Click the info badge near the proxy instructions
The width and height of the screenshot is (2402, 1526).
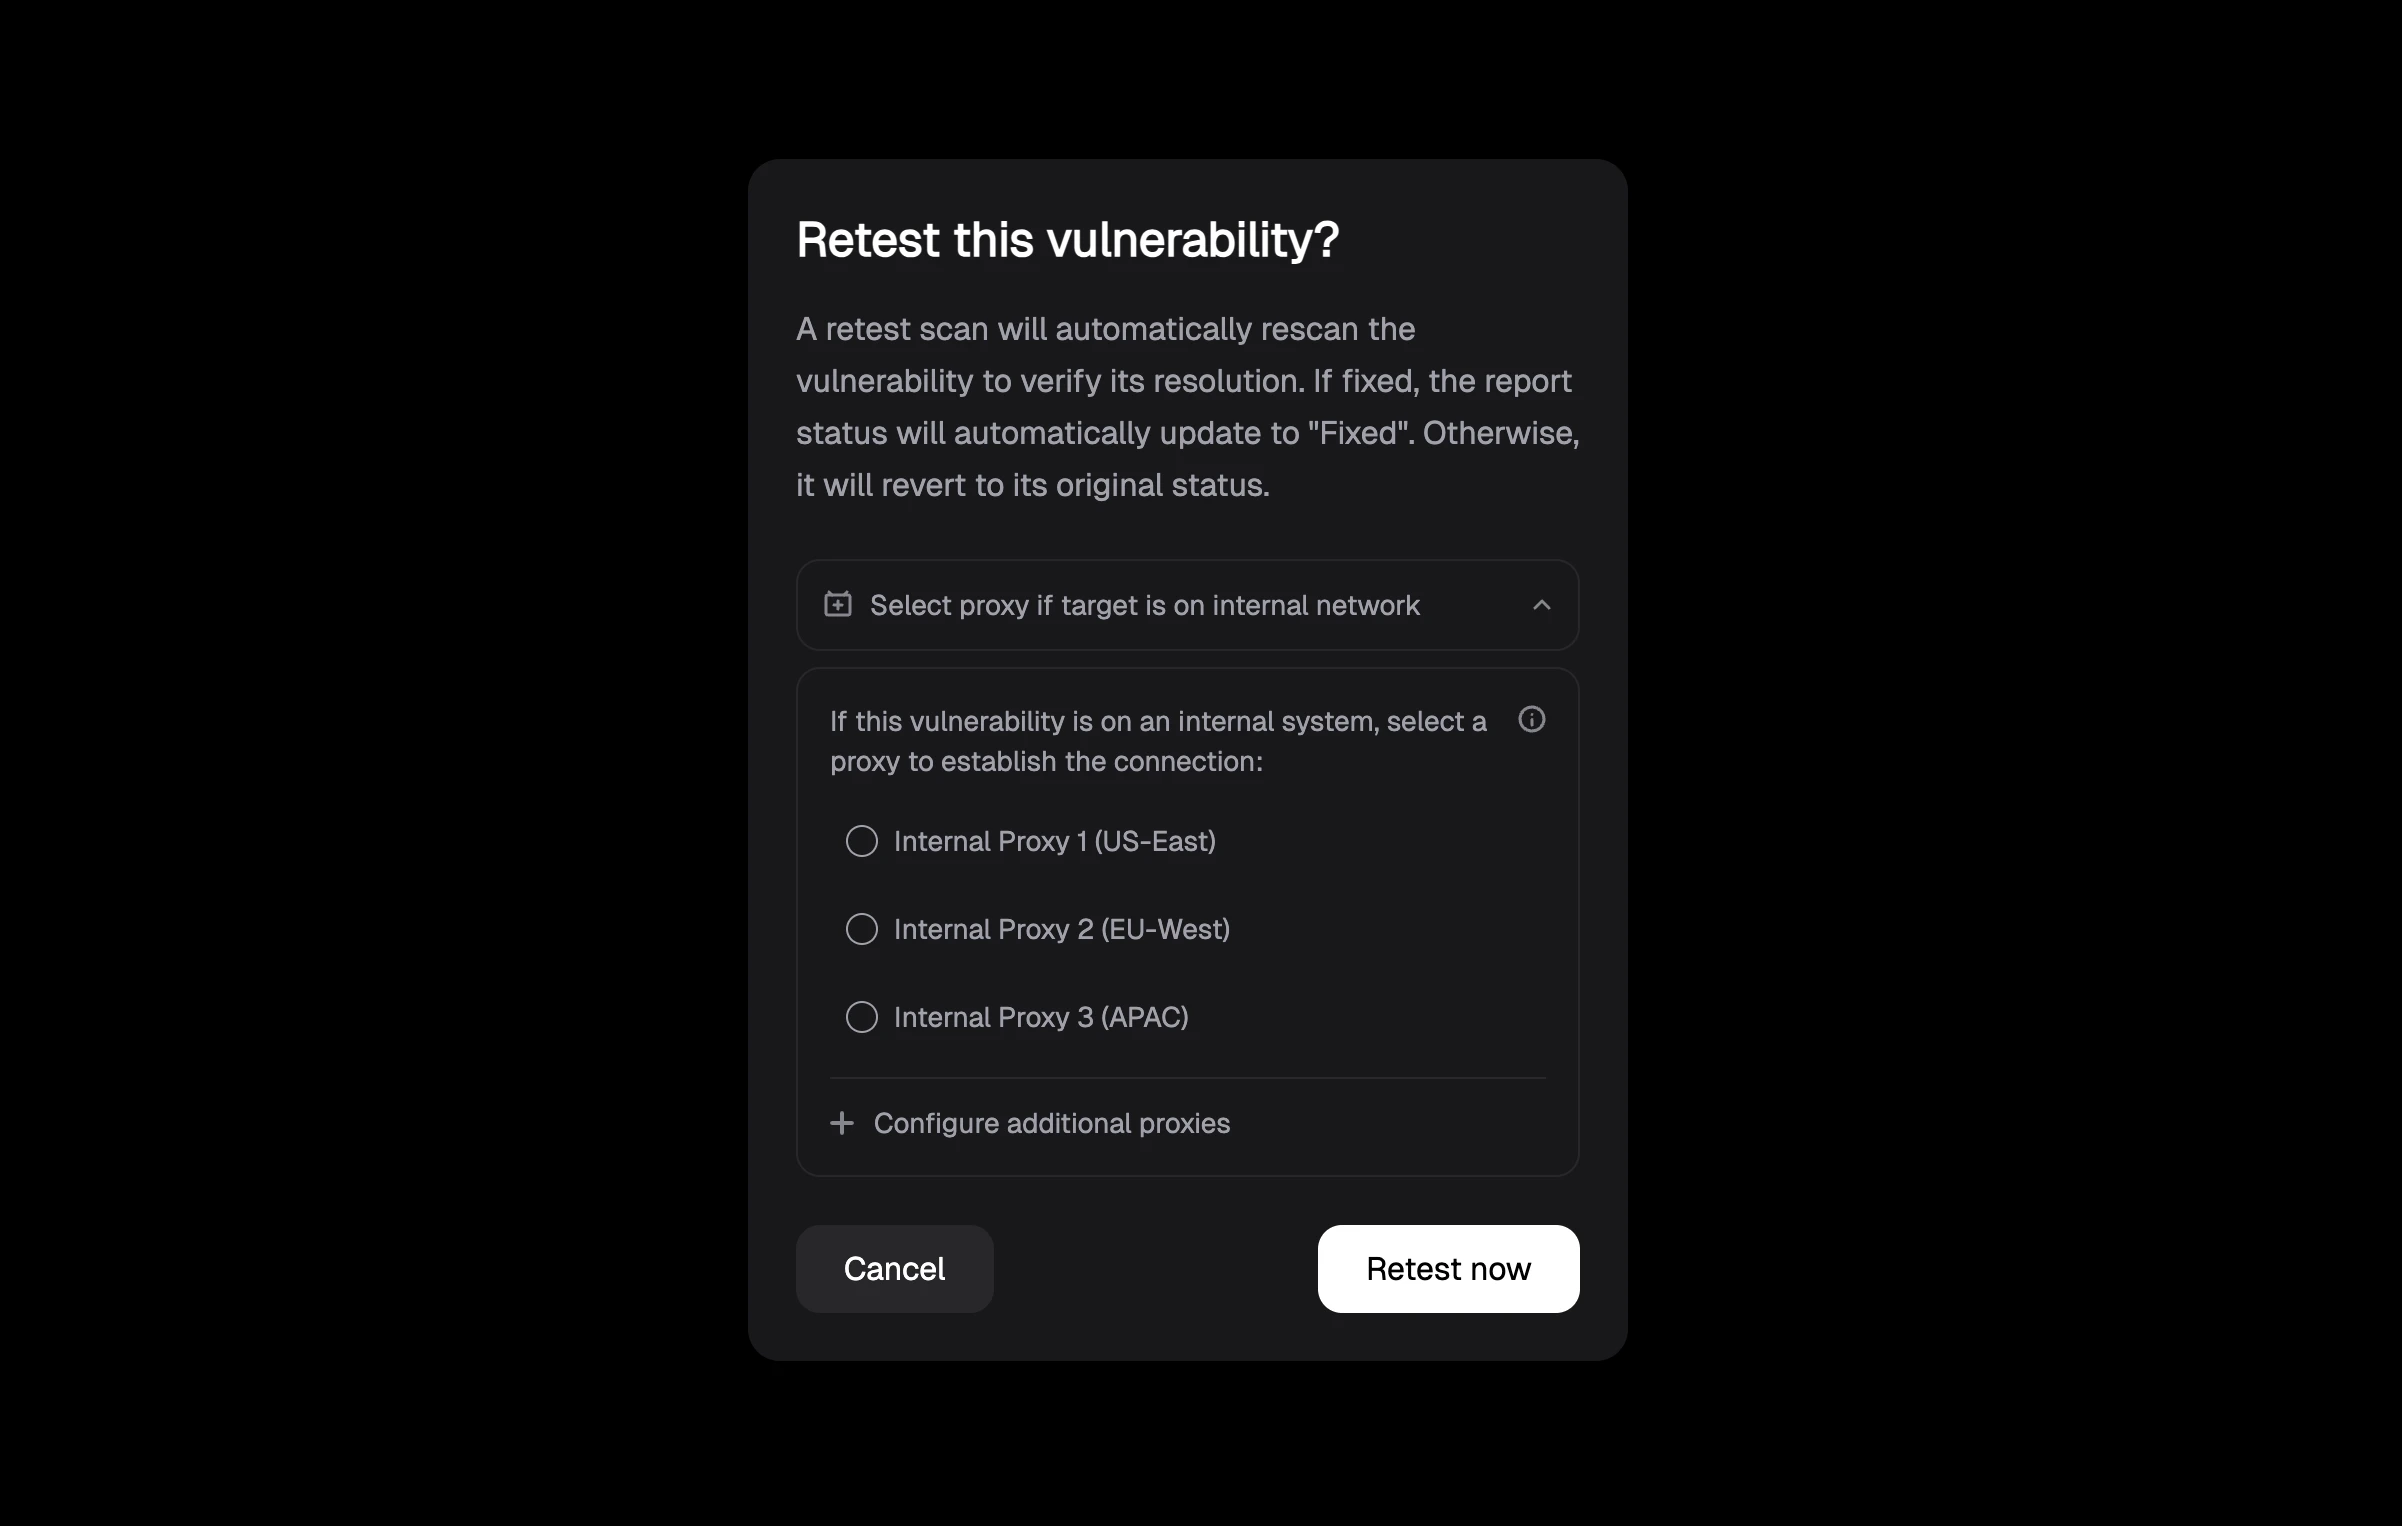[1532, 720]
